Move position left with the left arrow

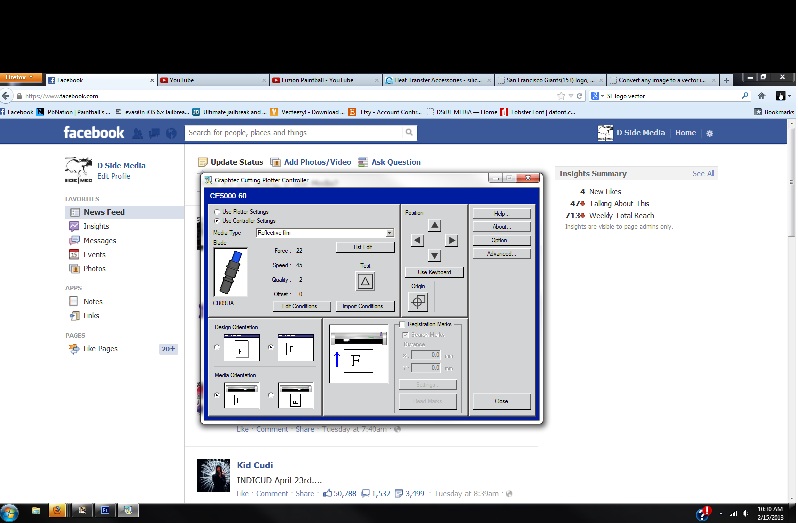[417, 240]
